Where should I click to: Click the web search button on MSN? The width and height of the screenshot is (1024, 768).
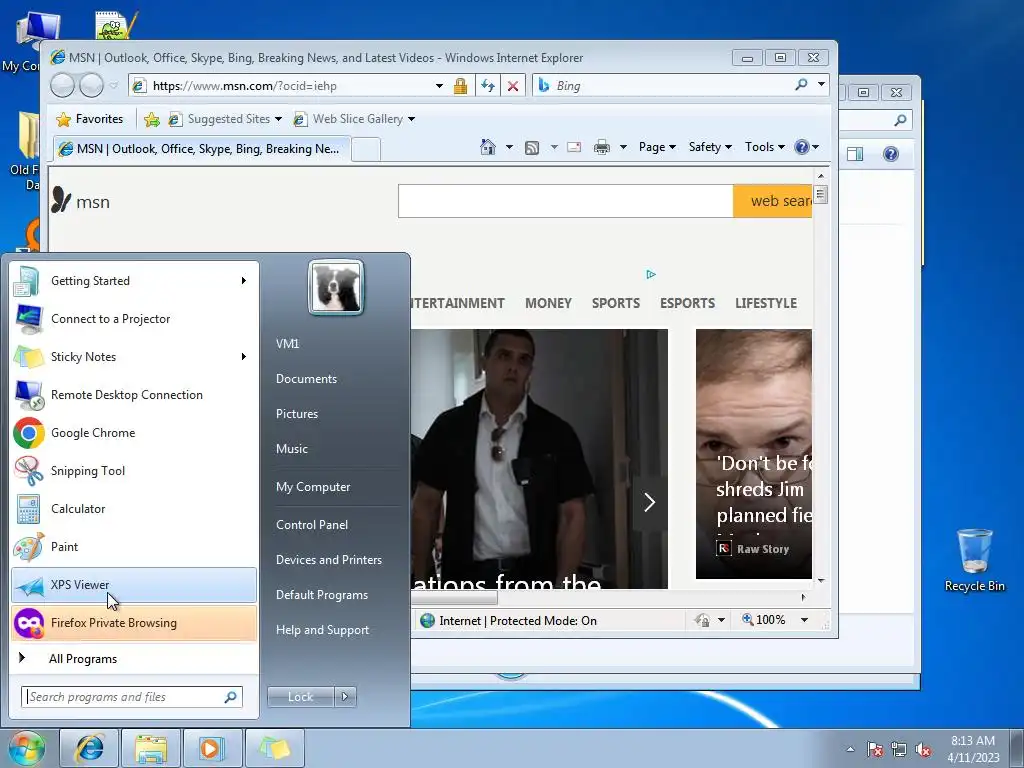773,200
